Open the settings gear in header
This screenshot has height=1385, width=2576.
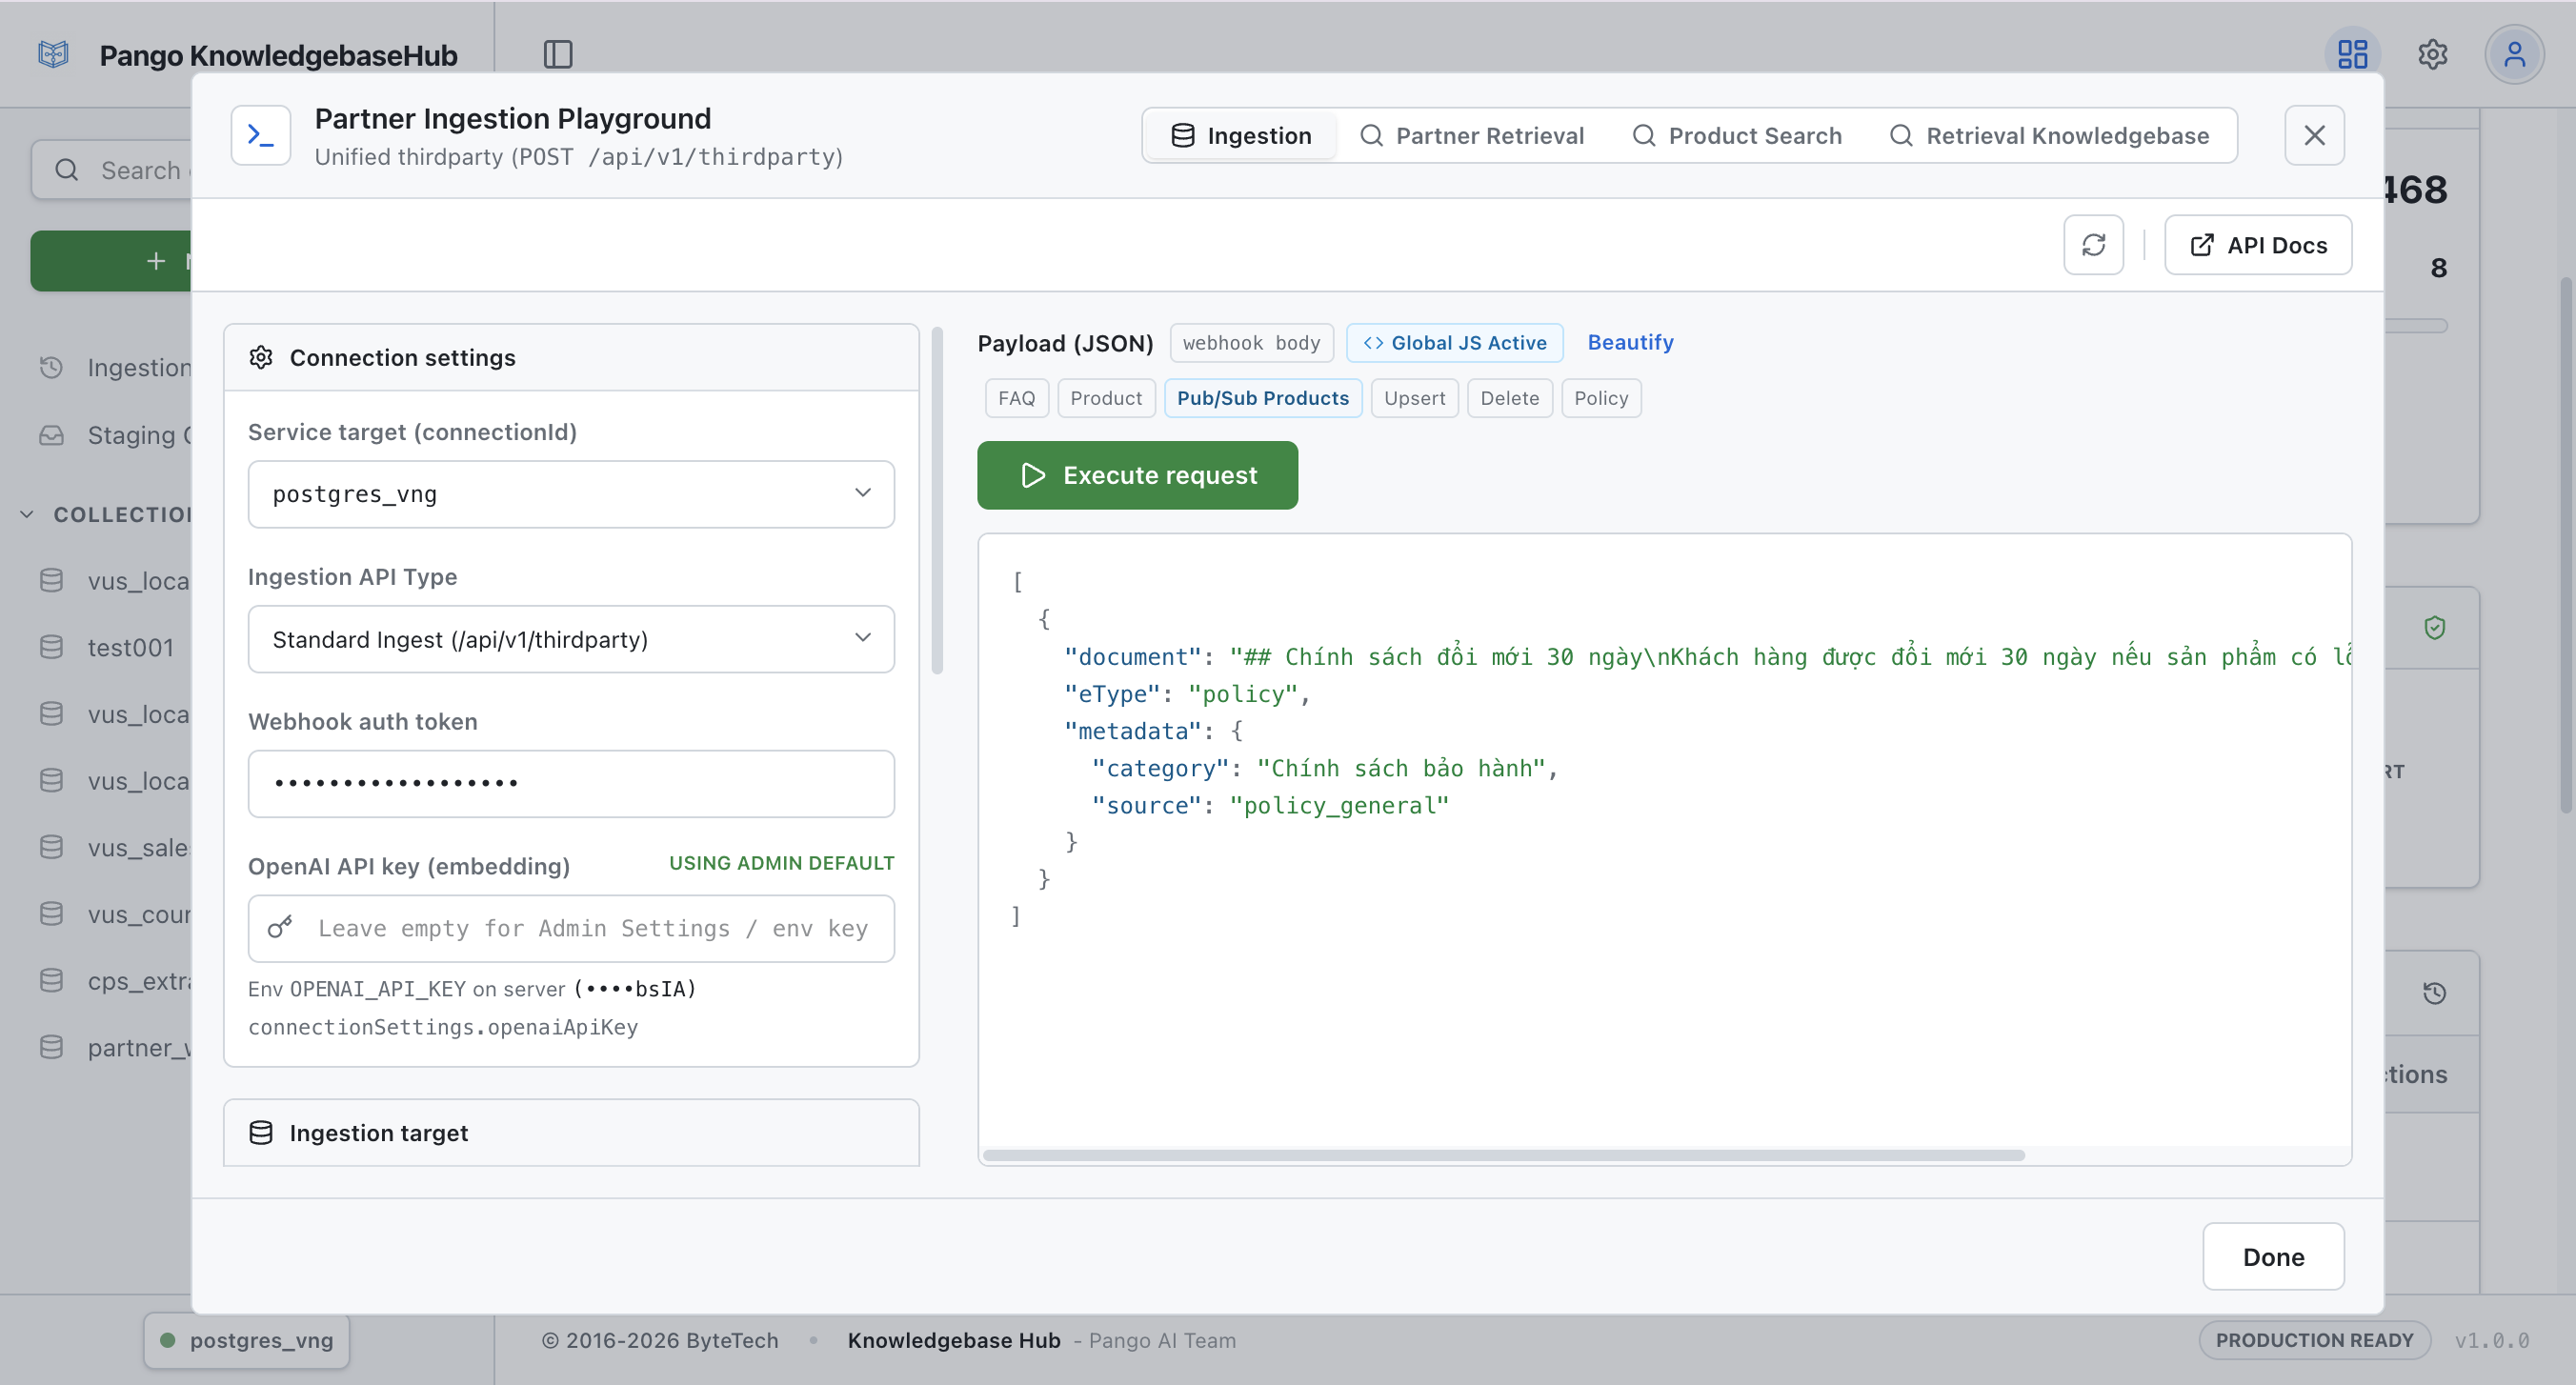(x=2433, y=54)
